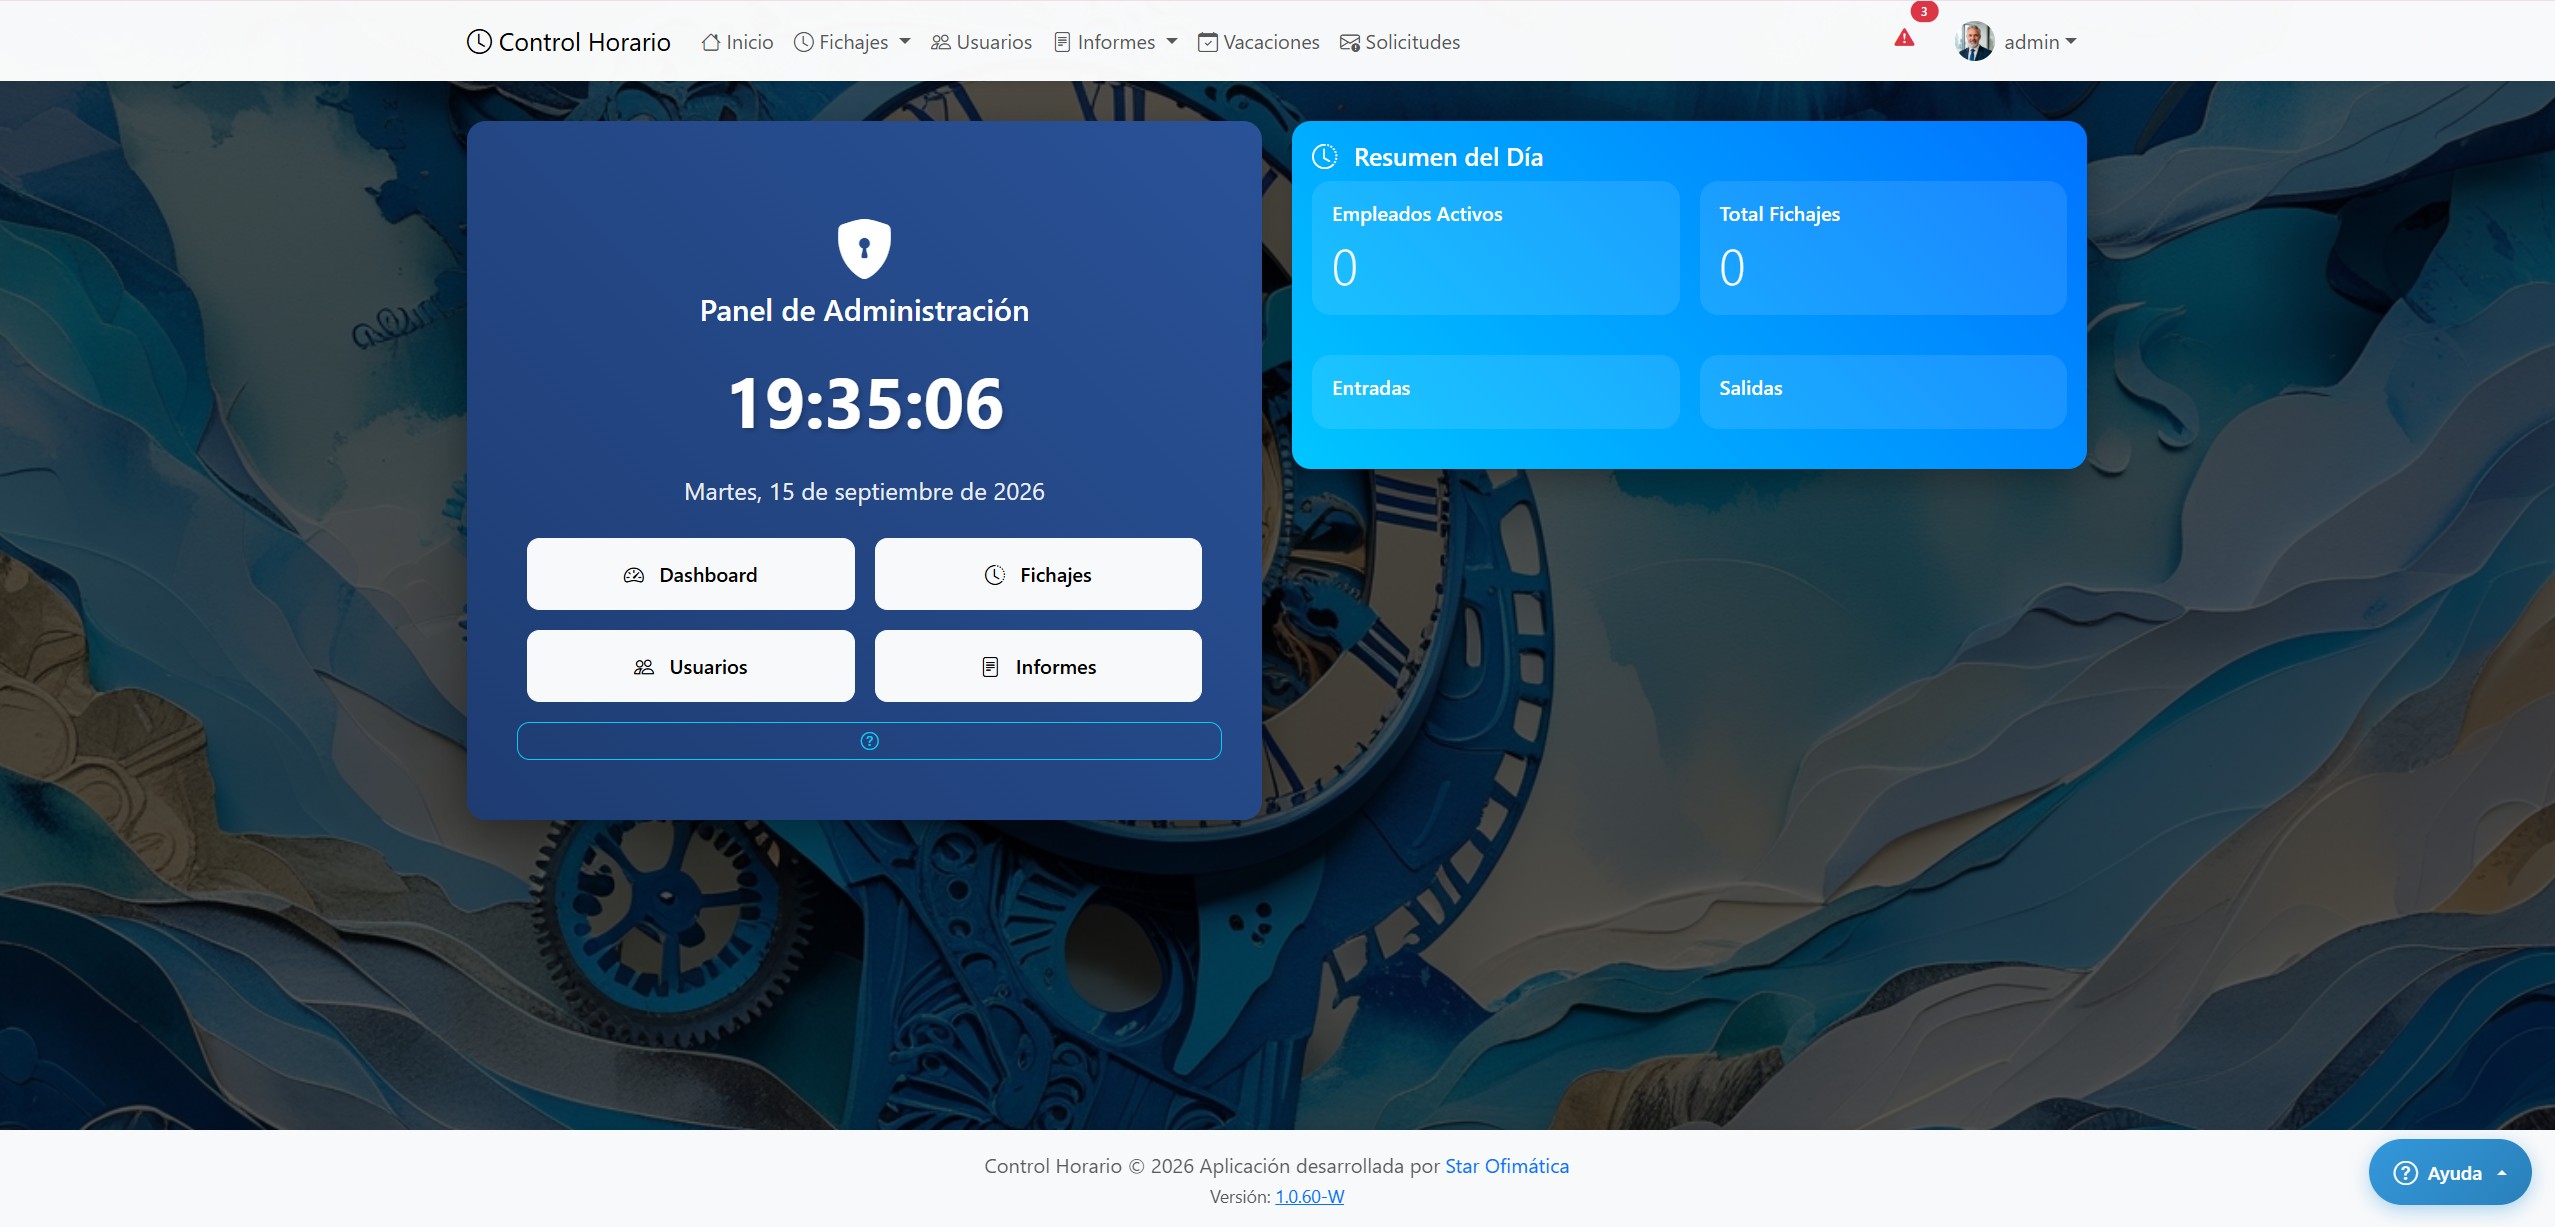Go to Usuarios in the navbar
2555x1227 pixels.
click(x=982, y=42)
